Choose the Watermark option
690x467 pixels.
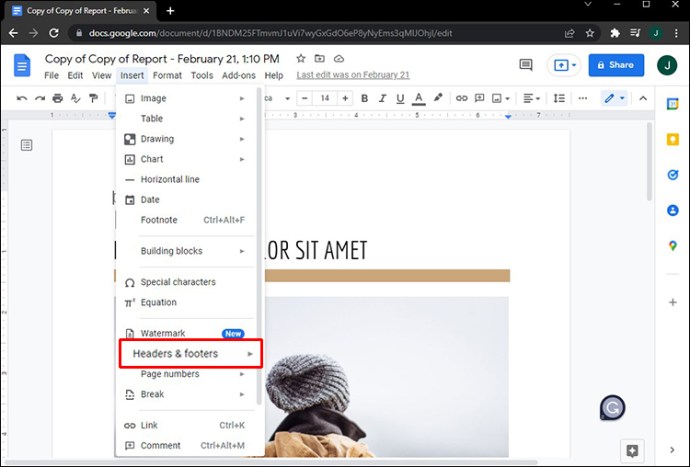(185, 333)
